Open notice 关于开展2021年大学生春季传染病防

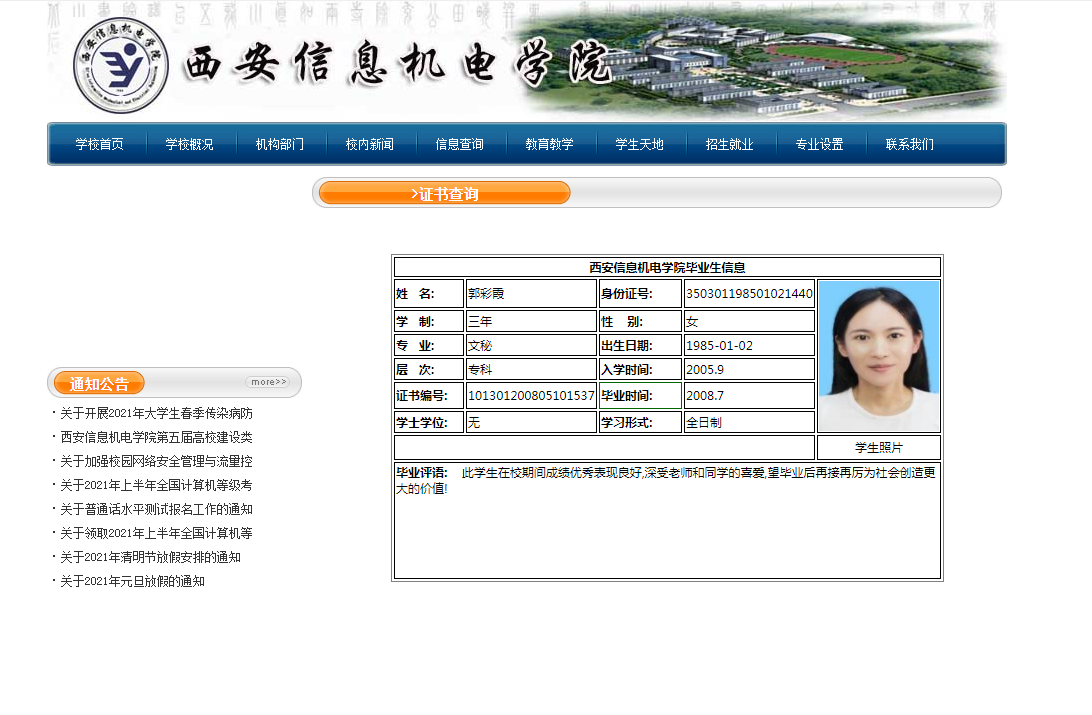(156, 414)
